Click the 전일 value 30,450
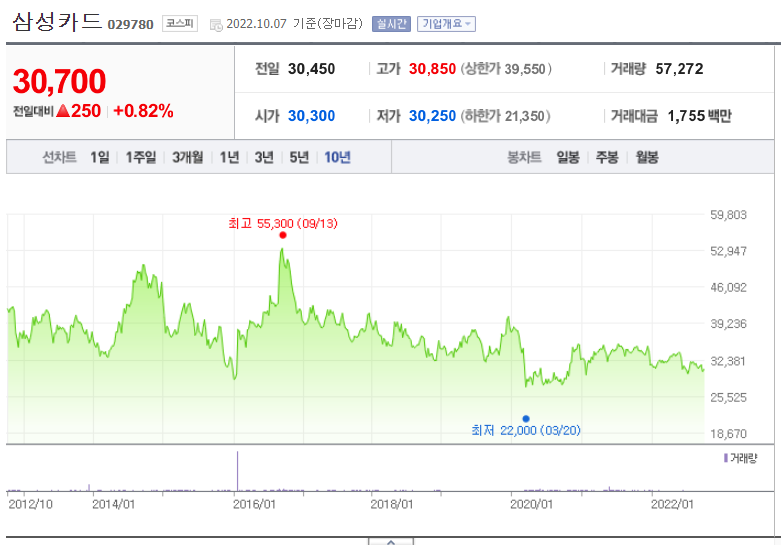This screenshot has width=781, height=545. 311,69
